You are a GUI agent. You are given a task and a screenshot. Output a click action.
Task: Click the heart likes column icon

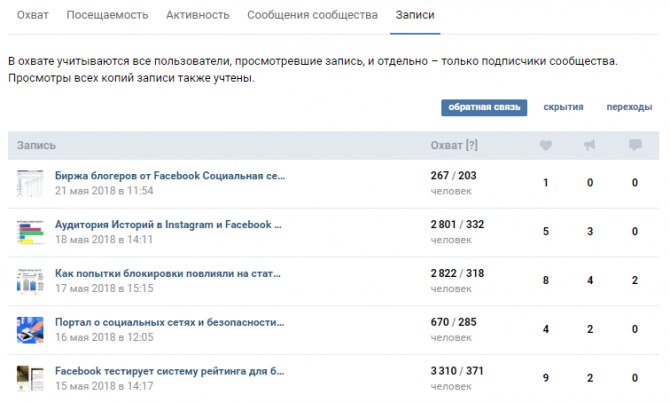(546, 145)
